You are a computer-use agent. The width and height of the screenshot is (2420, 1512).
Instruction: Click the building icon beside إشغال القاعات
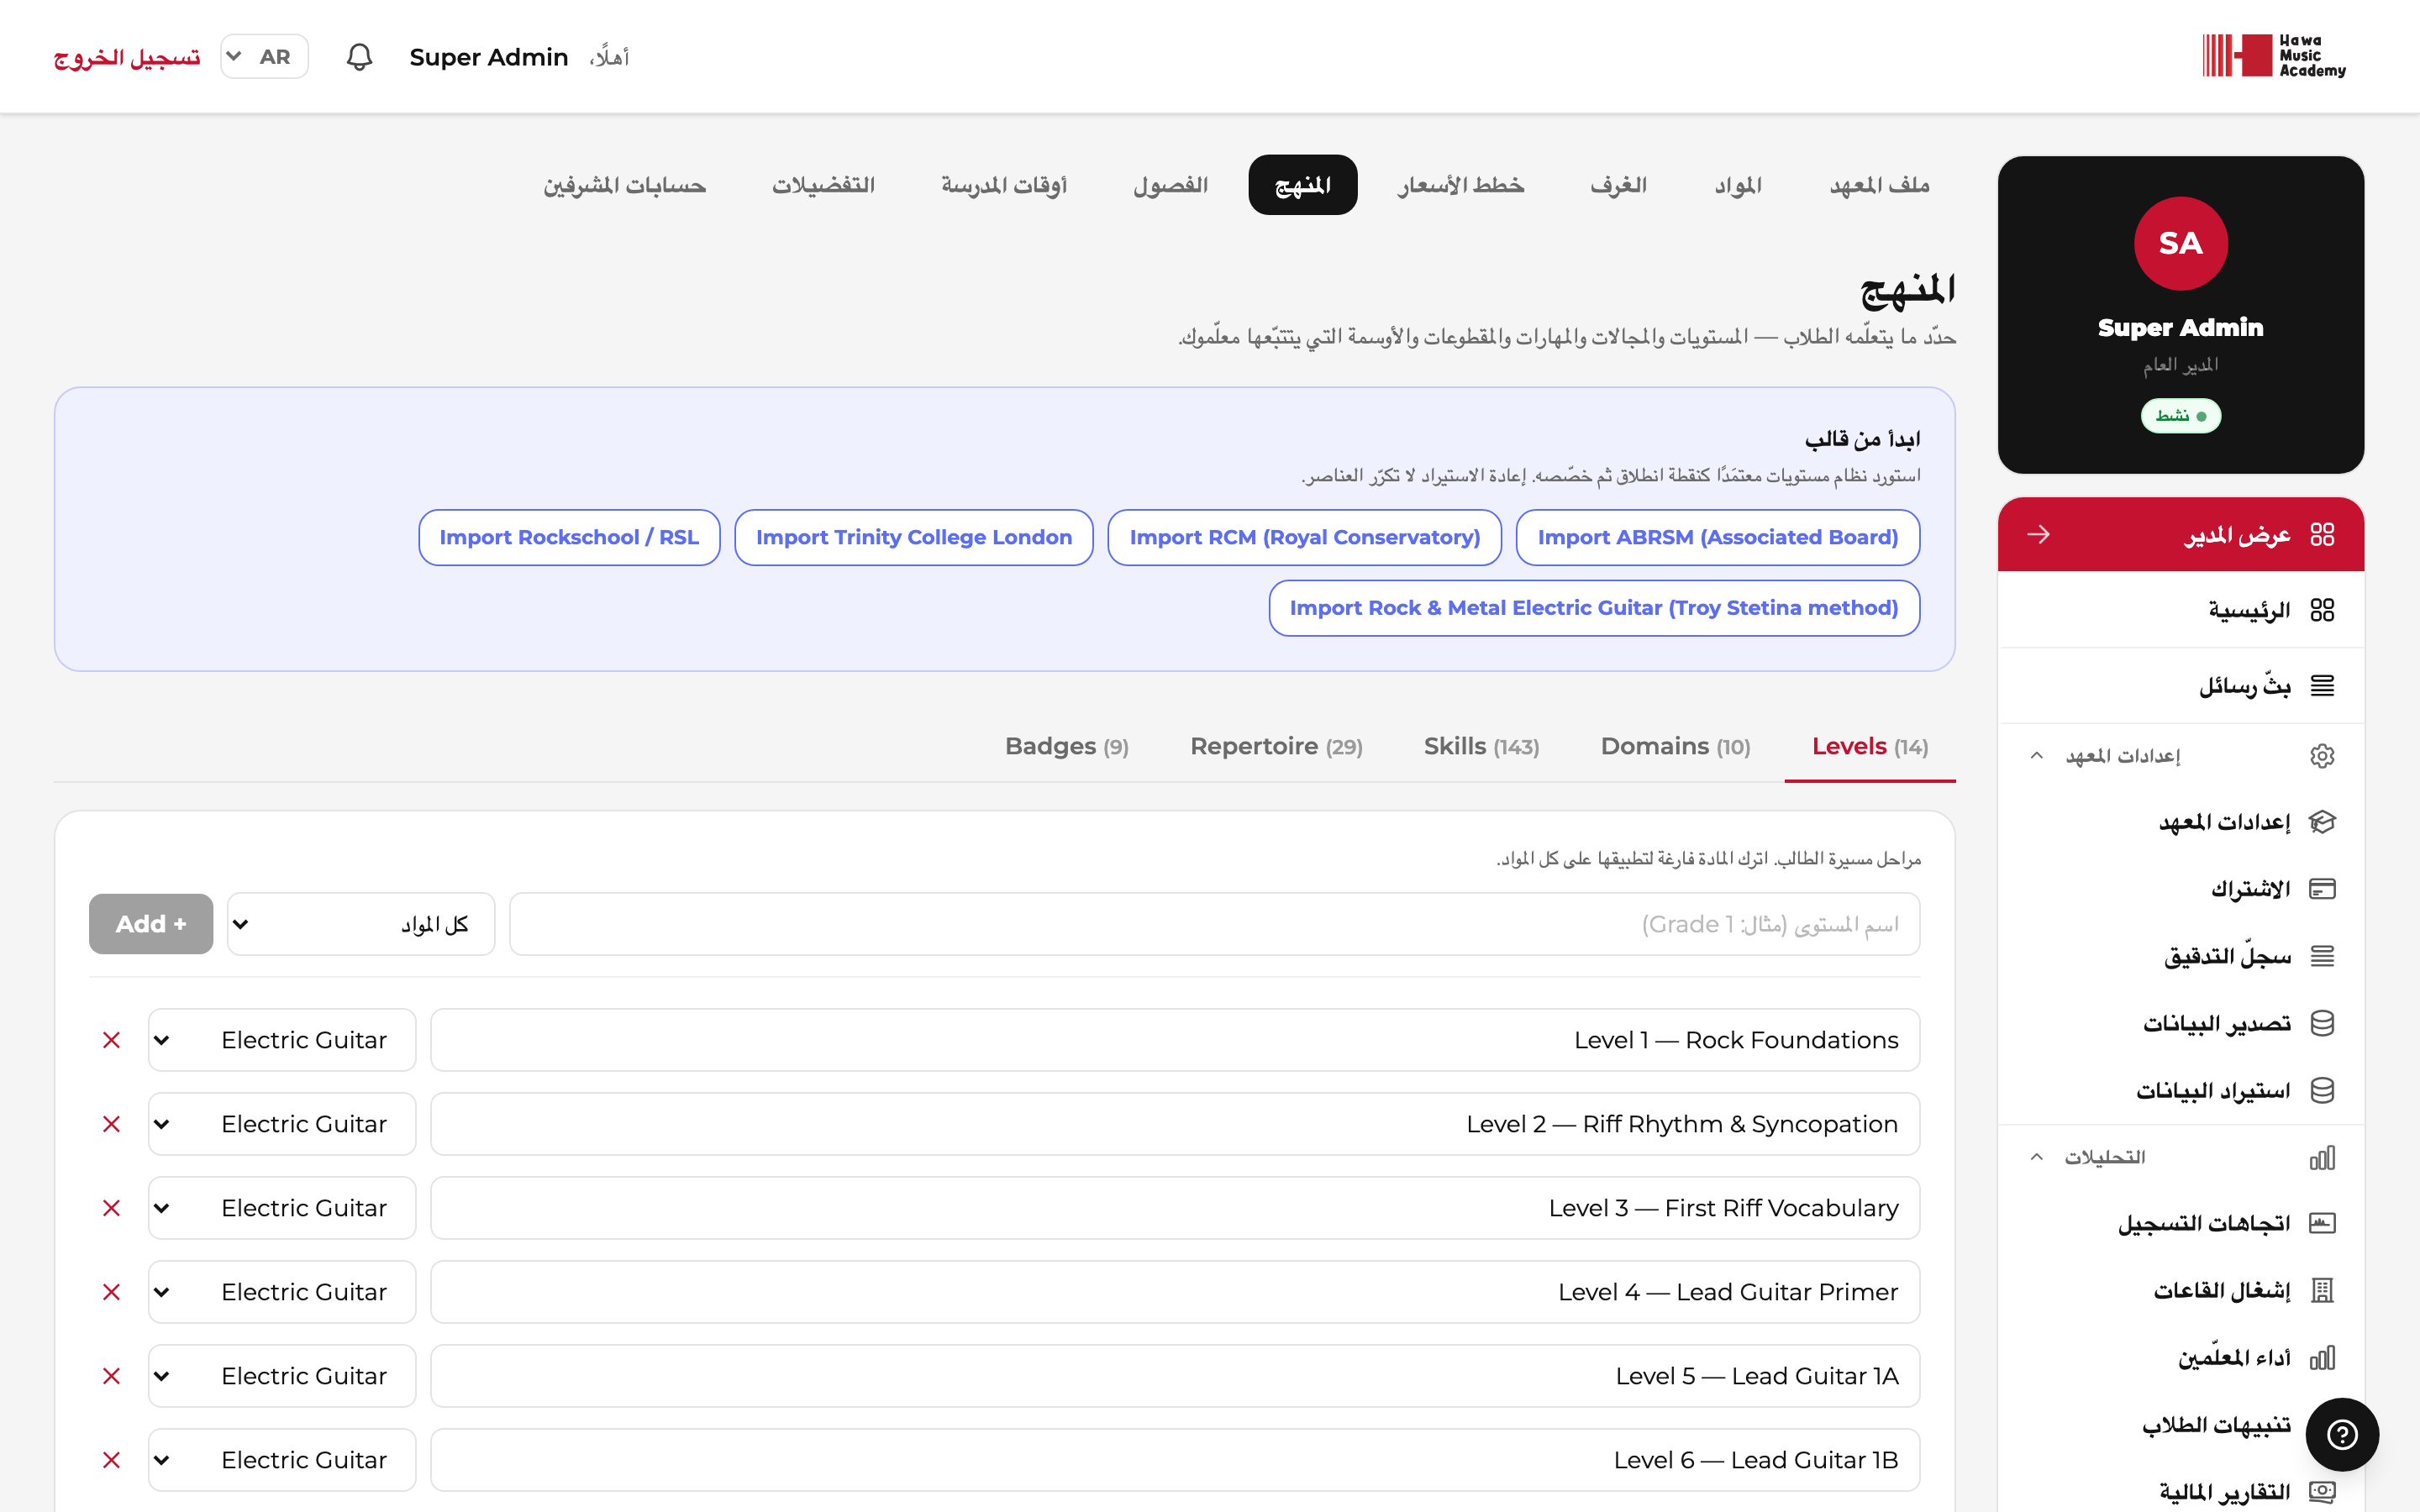(2322, 1290)
